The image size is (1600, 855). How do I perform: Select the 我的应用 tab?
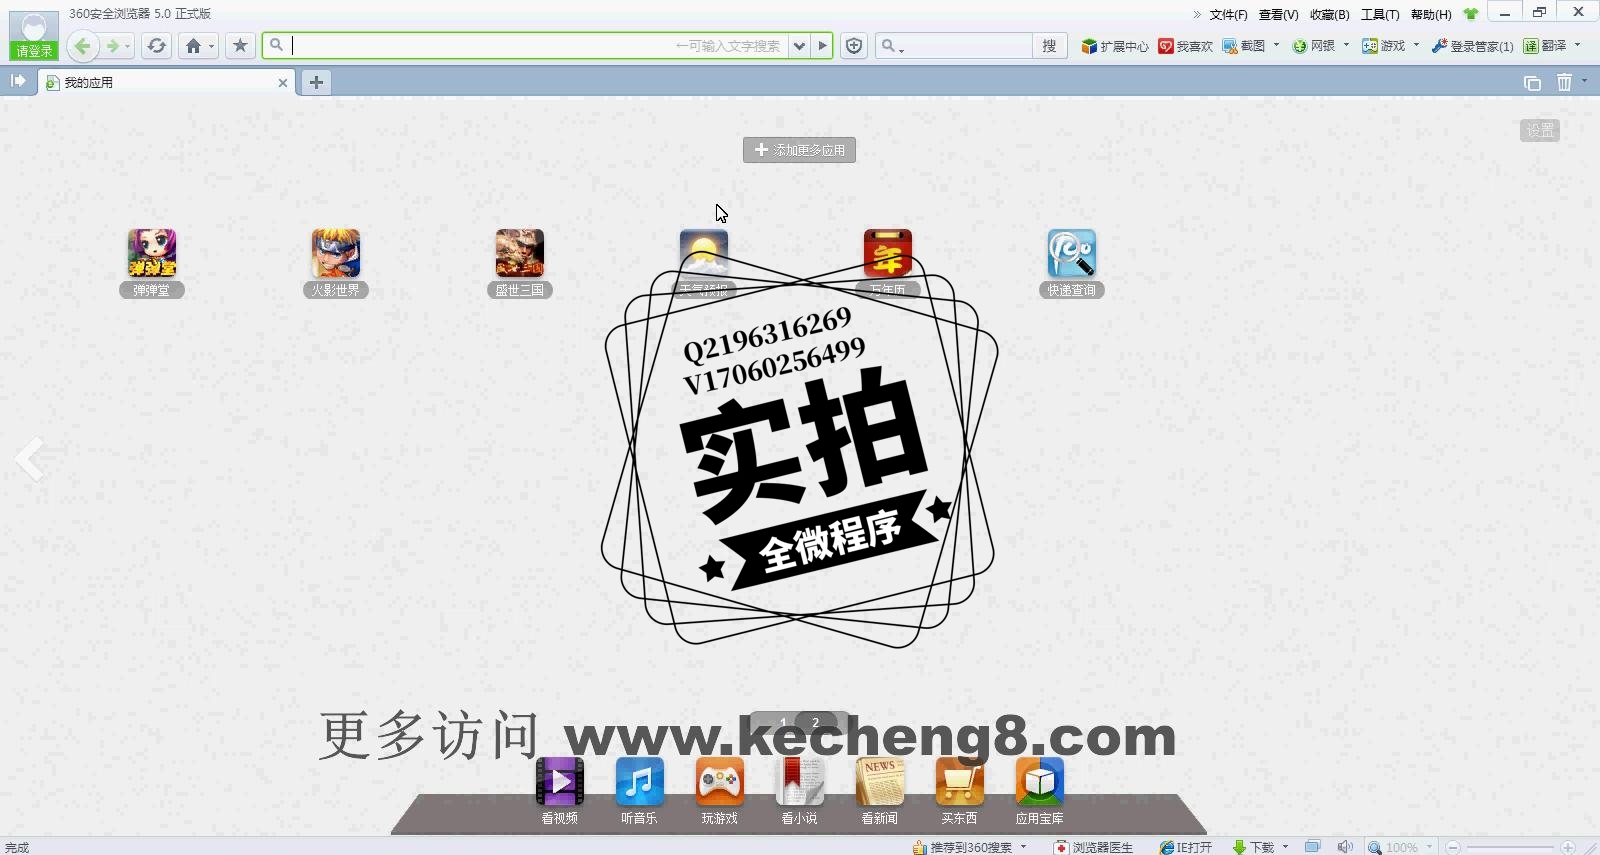[167, 82]
